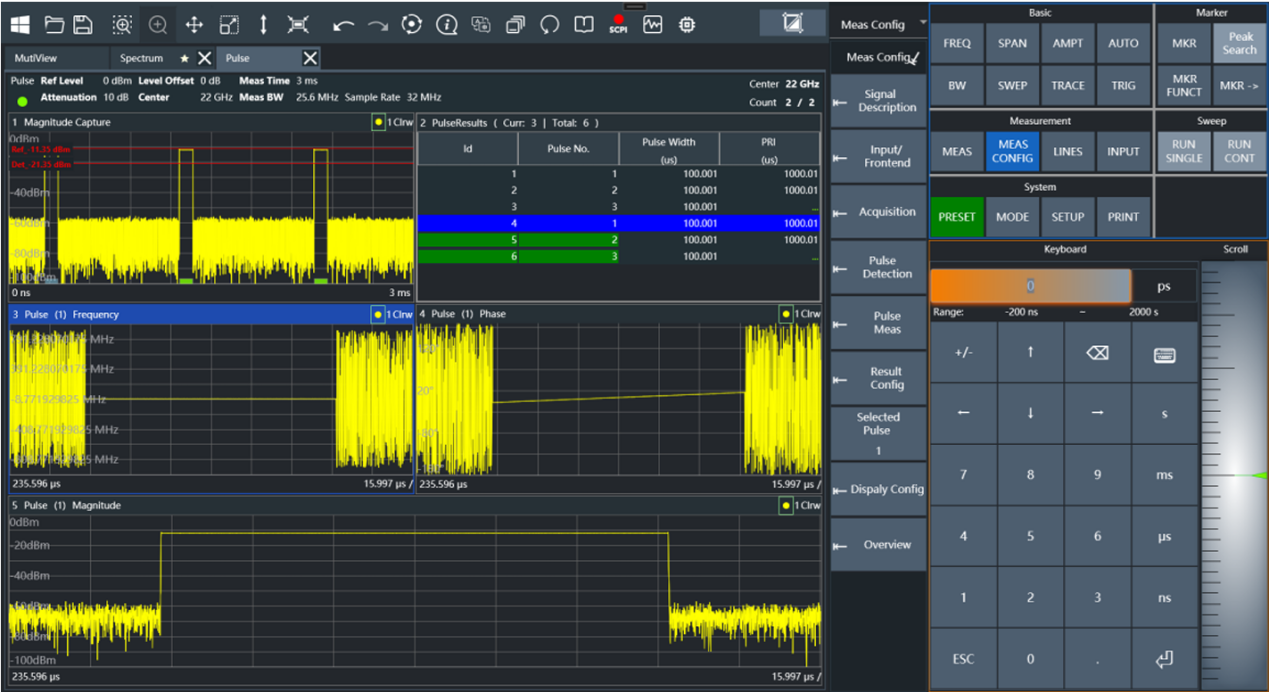
Task: Open the Input/Frontend menu
Action: 879,156
